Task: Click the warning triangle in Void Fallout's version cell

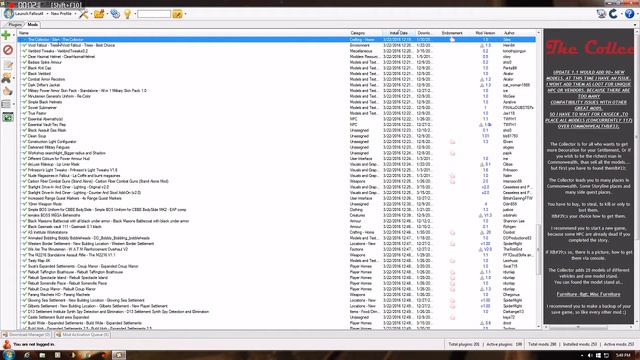Action: [482, 45]
